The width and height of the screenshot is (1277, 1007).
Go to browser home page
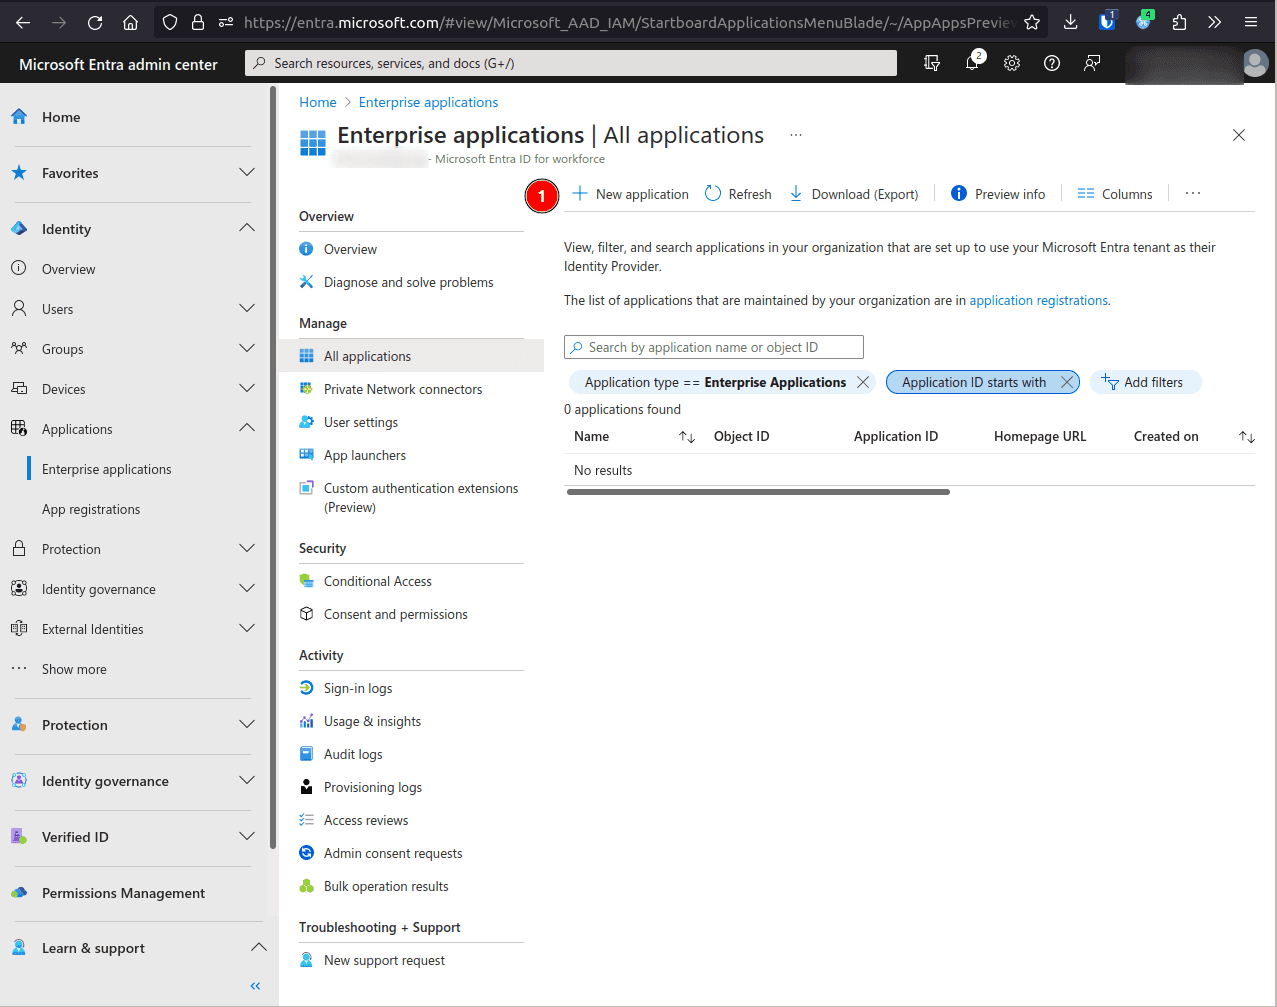[131, 22]
